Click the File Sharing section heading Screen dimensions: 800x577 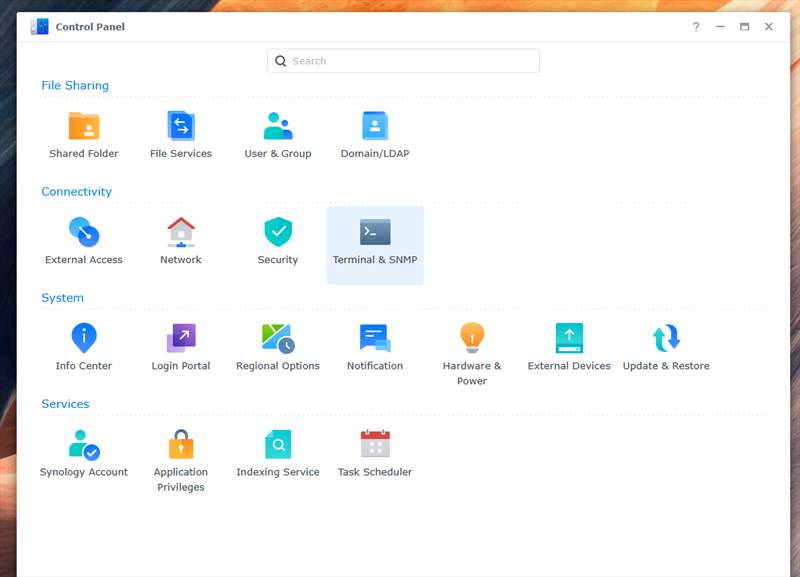click(75, 86)
